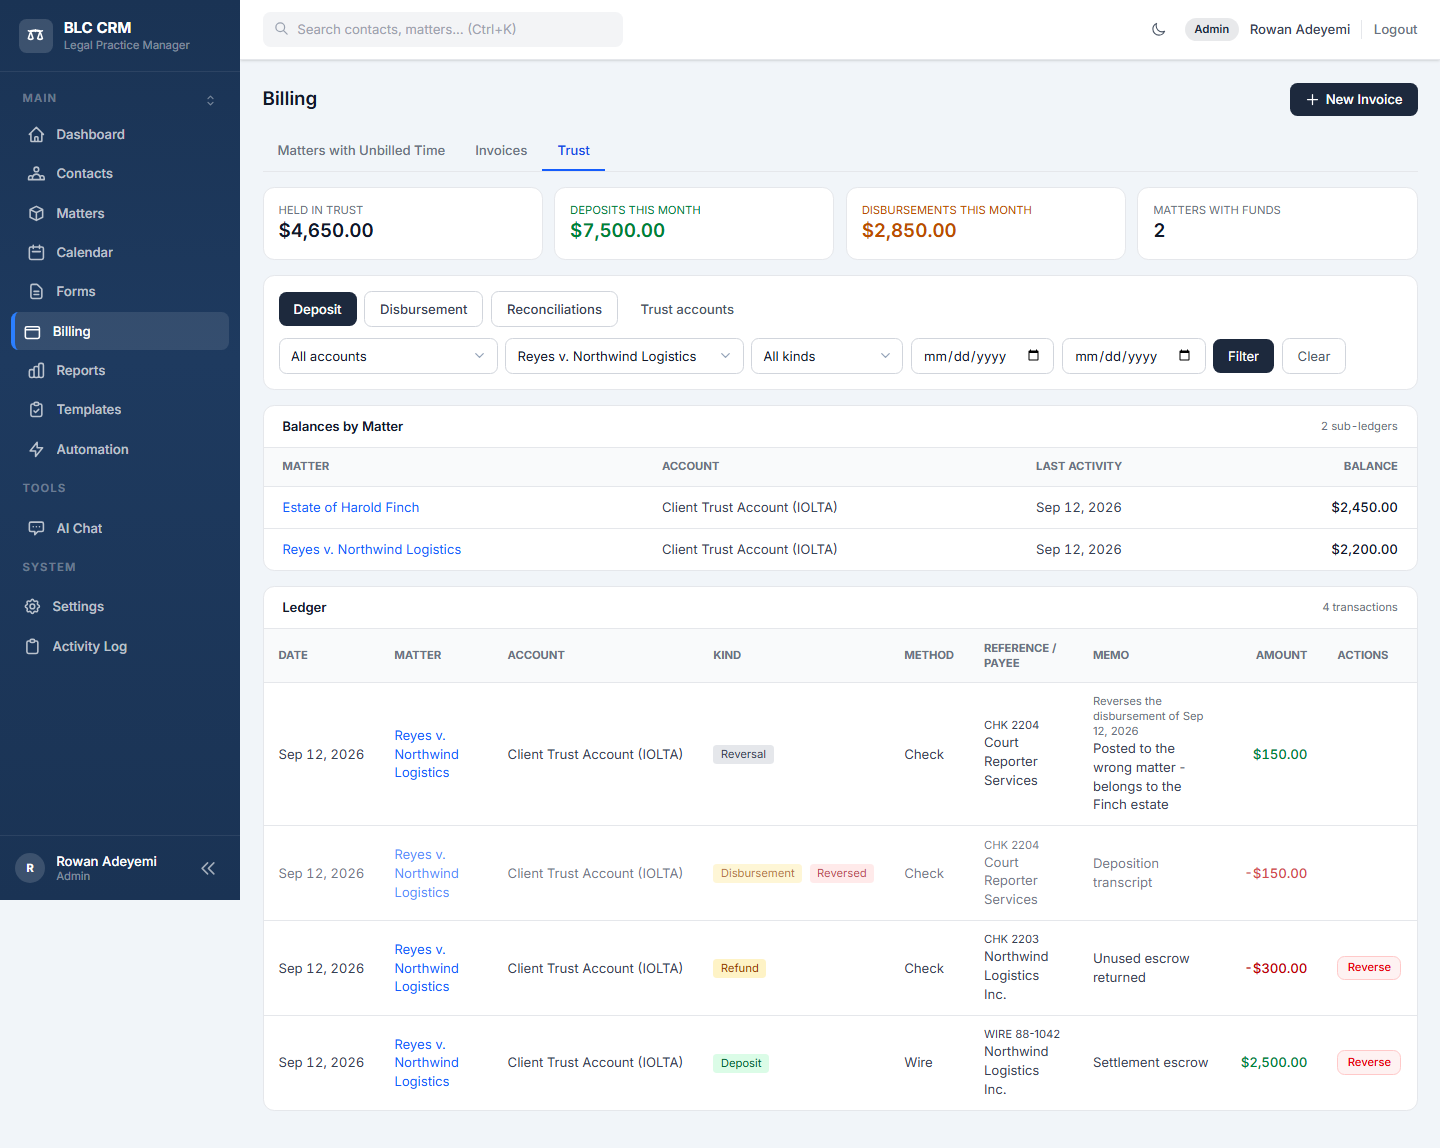This screenshot has height=1148, width=1440.
Task: Click the Disbursement button
Action: pos(423,309)
